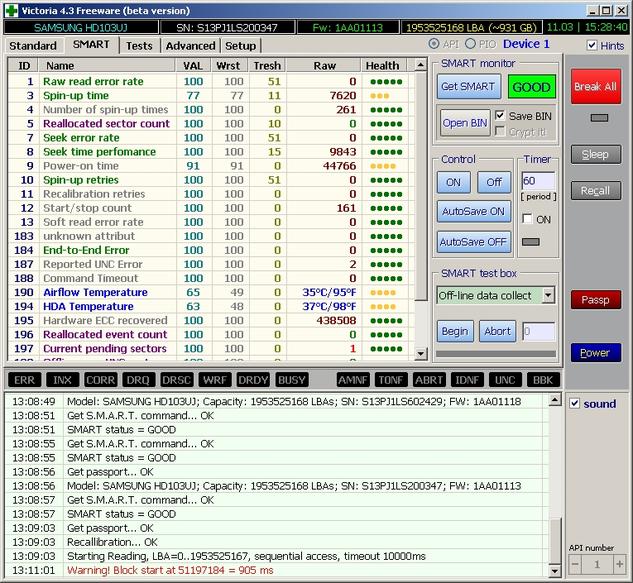633x583 pixels.
Task: Enable the Timer ON checkbox
Action: [527, 219]
